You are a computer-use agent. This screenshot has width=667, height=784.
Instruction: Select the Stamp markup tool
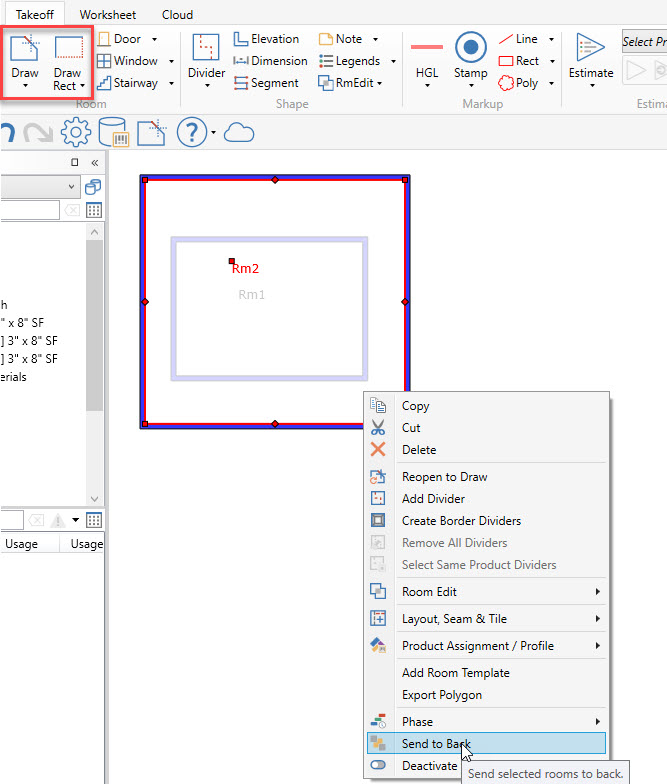pyautogui.click(x=470, y=59)
